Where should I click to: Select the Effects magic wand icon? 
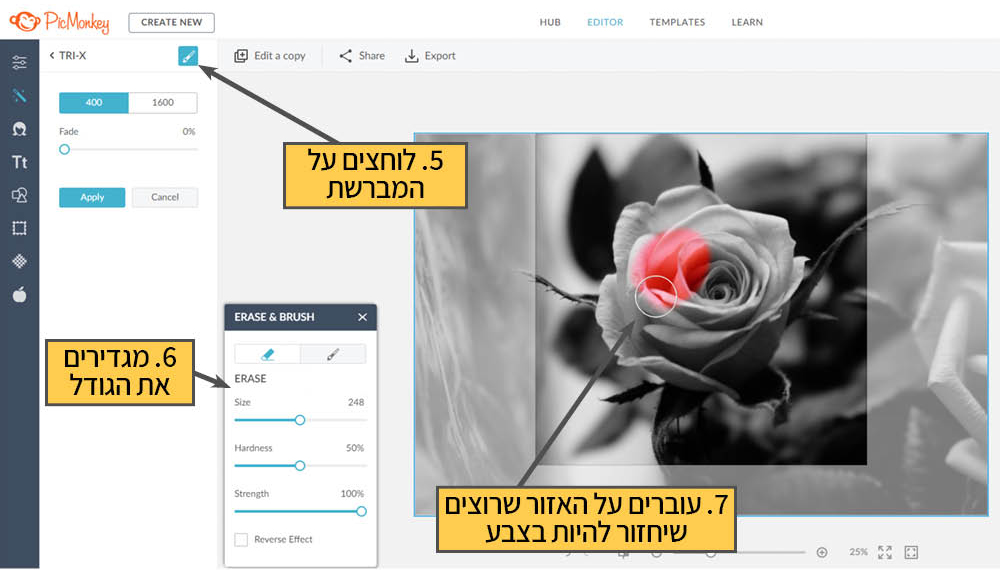click(x=19, y=96)
